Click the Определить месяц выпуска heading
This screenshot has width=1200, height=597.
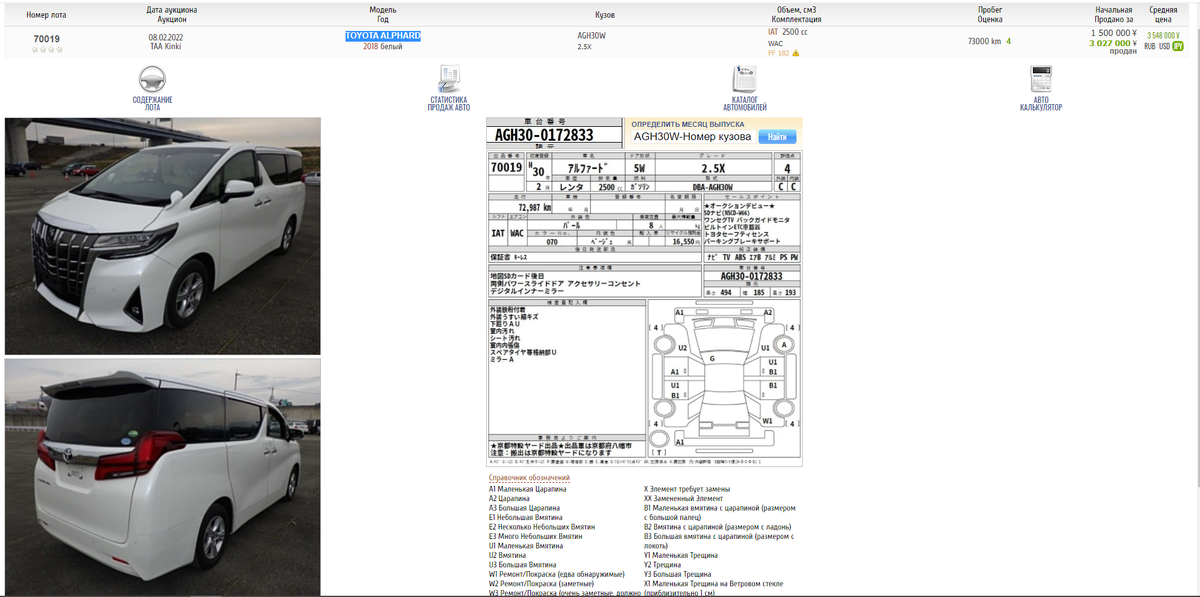[x=688, y=124]
